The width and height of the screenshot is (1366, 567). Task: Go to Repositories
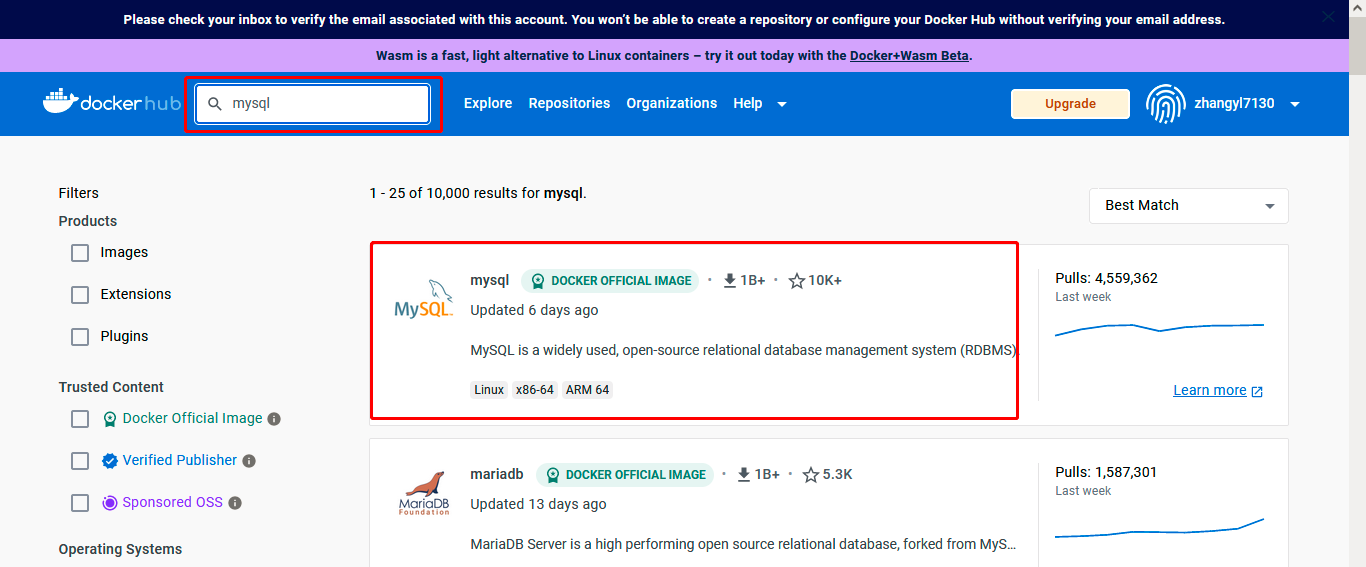tap(569, 103)
